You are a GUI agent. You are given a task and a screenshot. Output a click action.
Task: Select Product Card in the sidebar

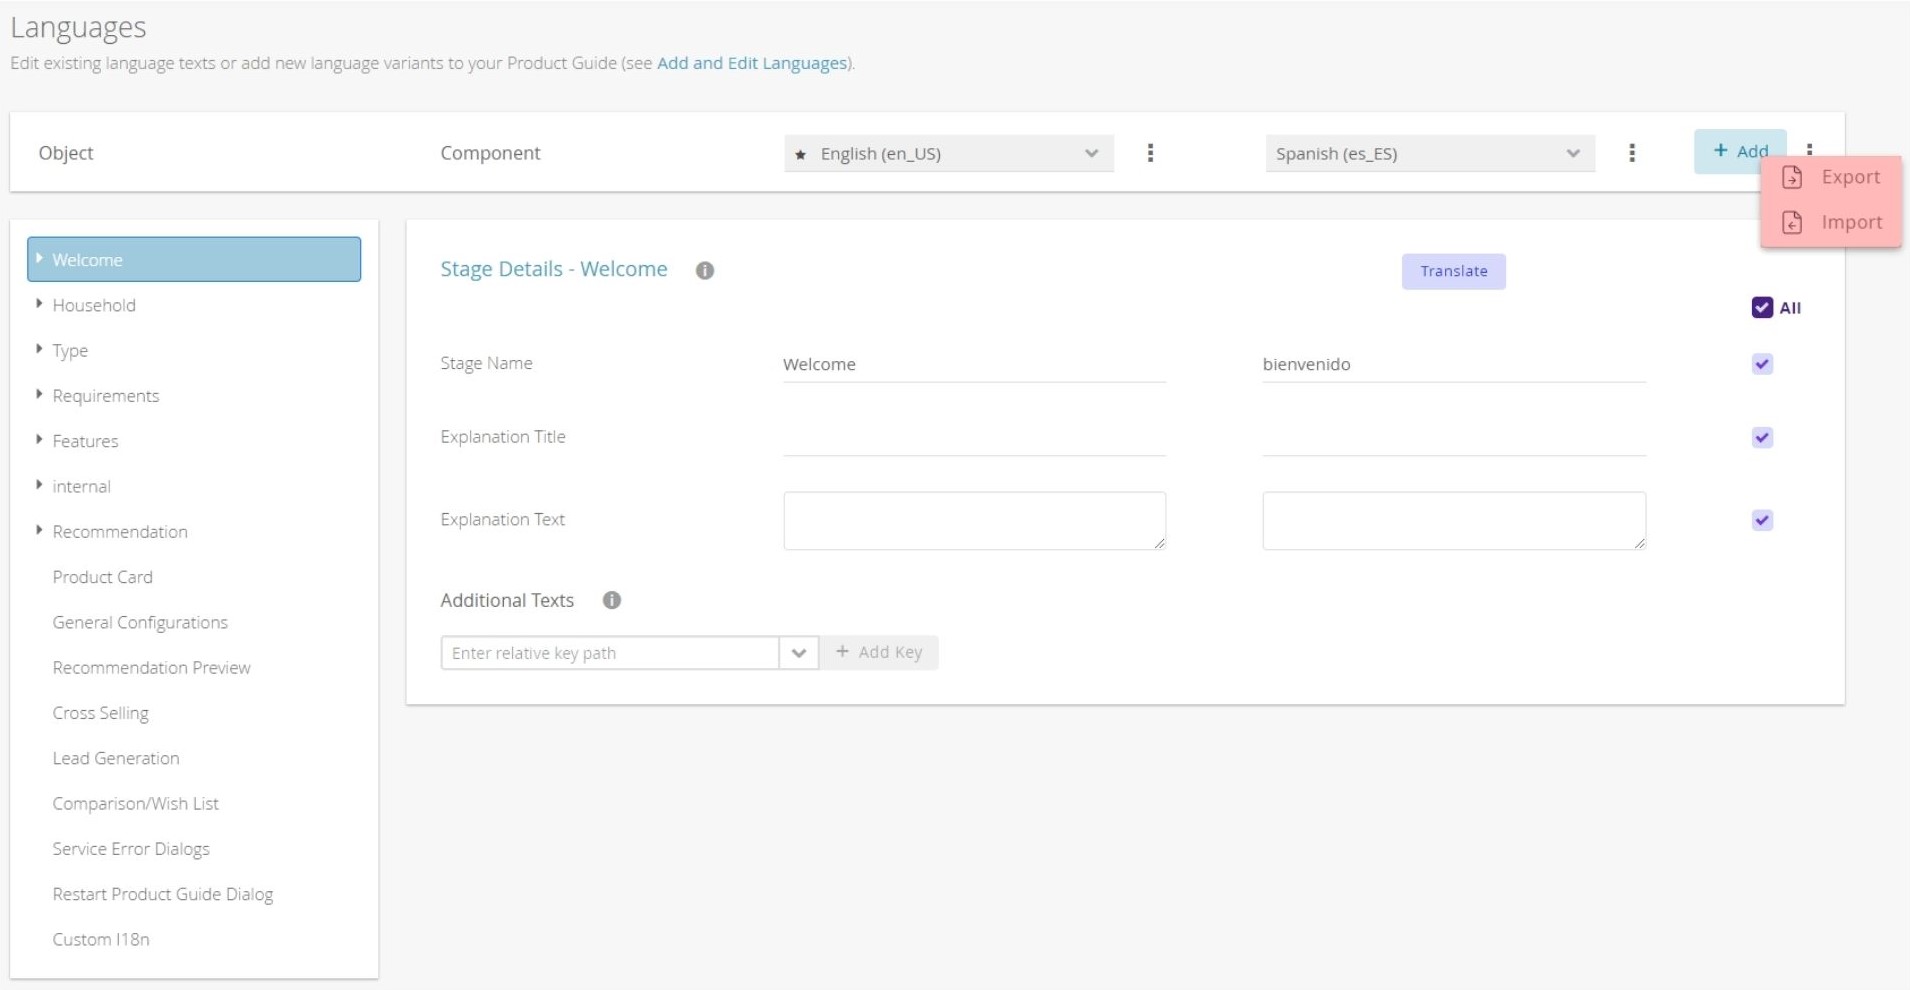tap(103, 577)
